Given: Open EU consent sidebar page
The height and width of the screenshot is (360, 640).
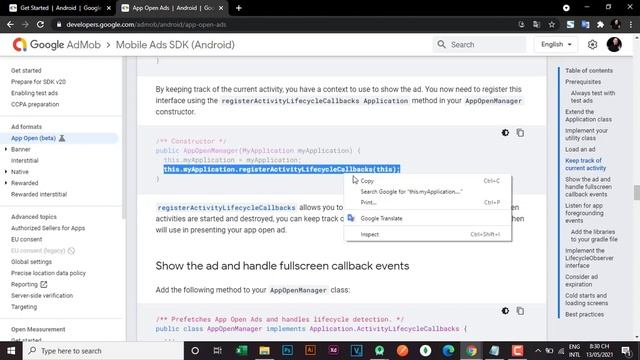Looking at the screenshot, I should 27,239.
